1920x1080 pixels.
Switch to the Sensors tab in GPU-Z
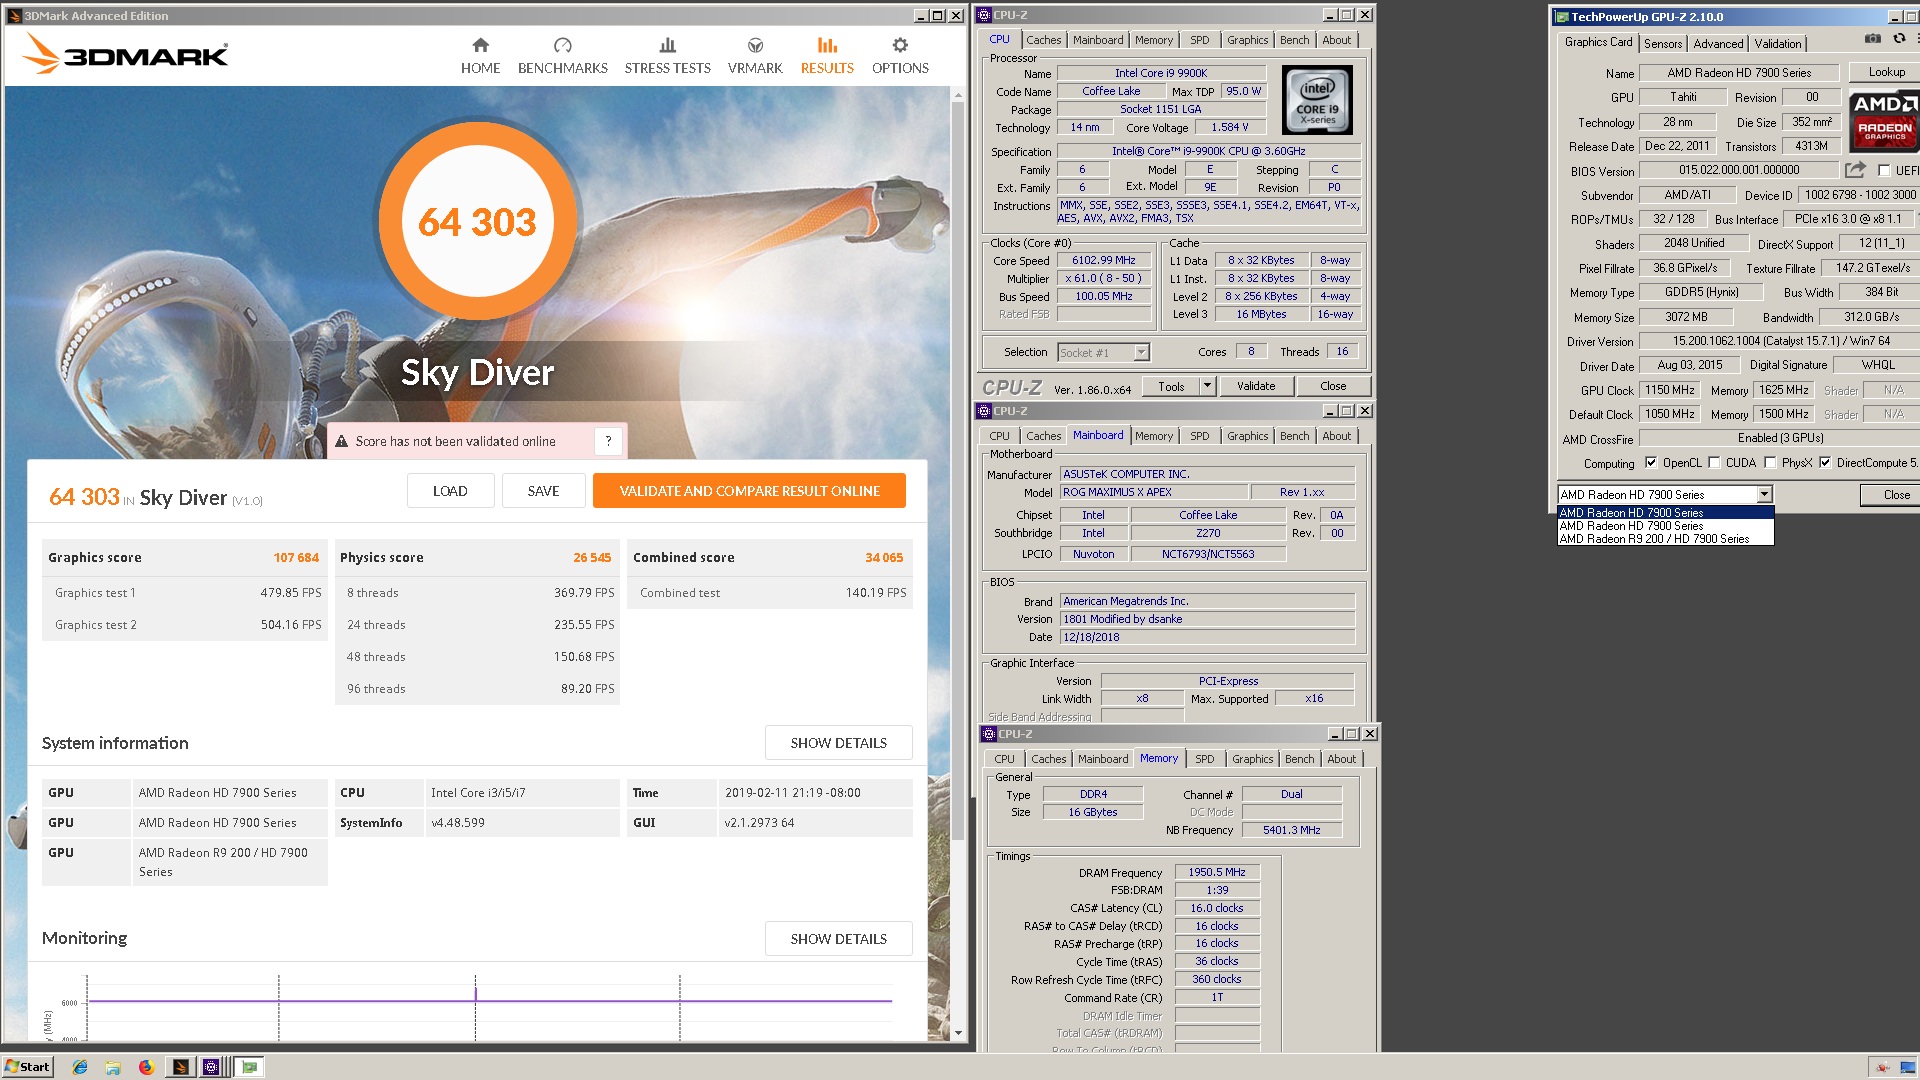click(x=1662, y=43)
